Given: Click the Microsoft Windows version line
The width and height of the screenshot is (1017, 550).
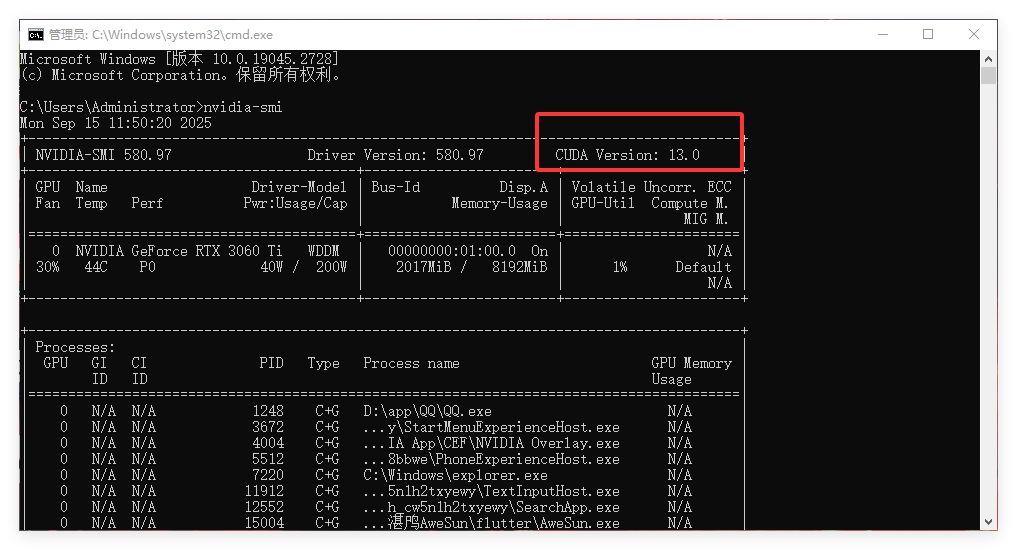Looking at the screenshot, I should (179, 59).
